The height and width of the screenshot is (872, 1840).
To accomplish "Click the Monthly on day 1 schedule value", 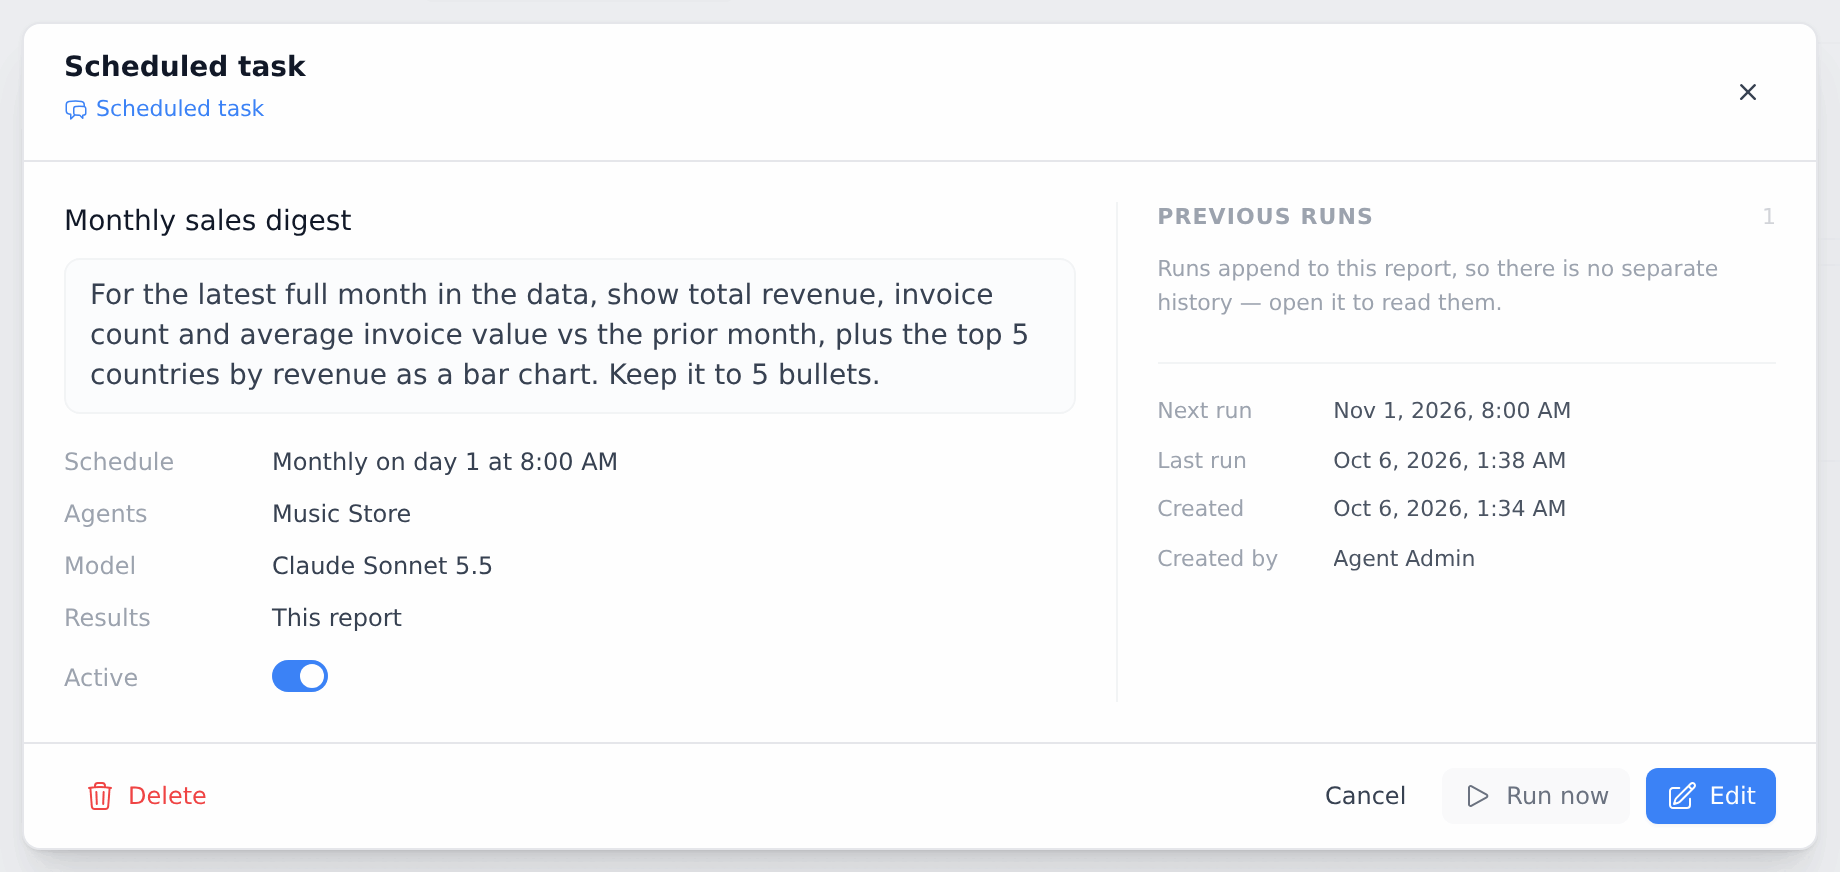I will [445, 462].
